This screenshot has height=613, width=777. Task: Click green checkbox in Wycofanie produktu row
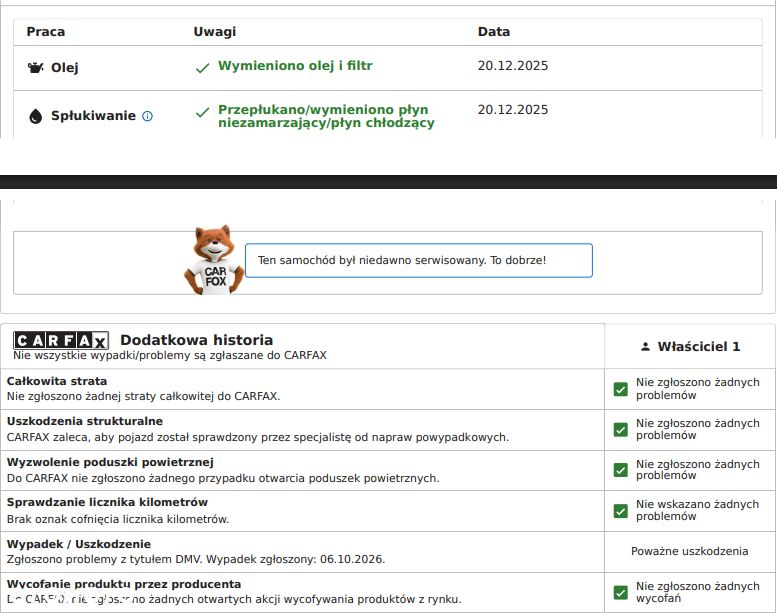620,592
